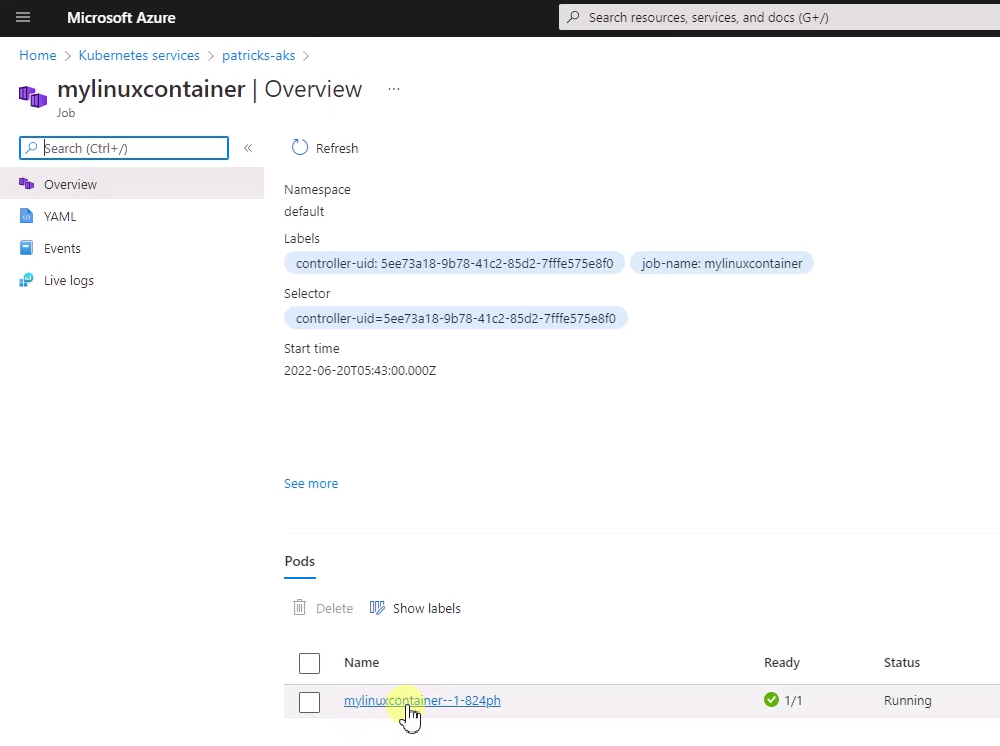The width and height of the screenshot is (1000, 746).
Task: Open the Overview menu item
Action: click(132, 184)
